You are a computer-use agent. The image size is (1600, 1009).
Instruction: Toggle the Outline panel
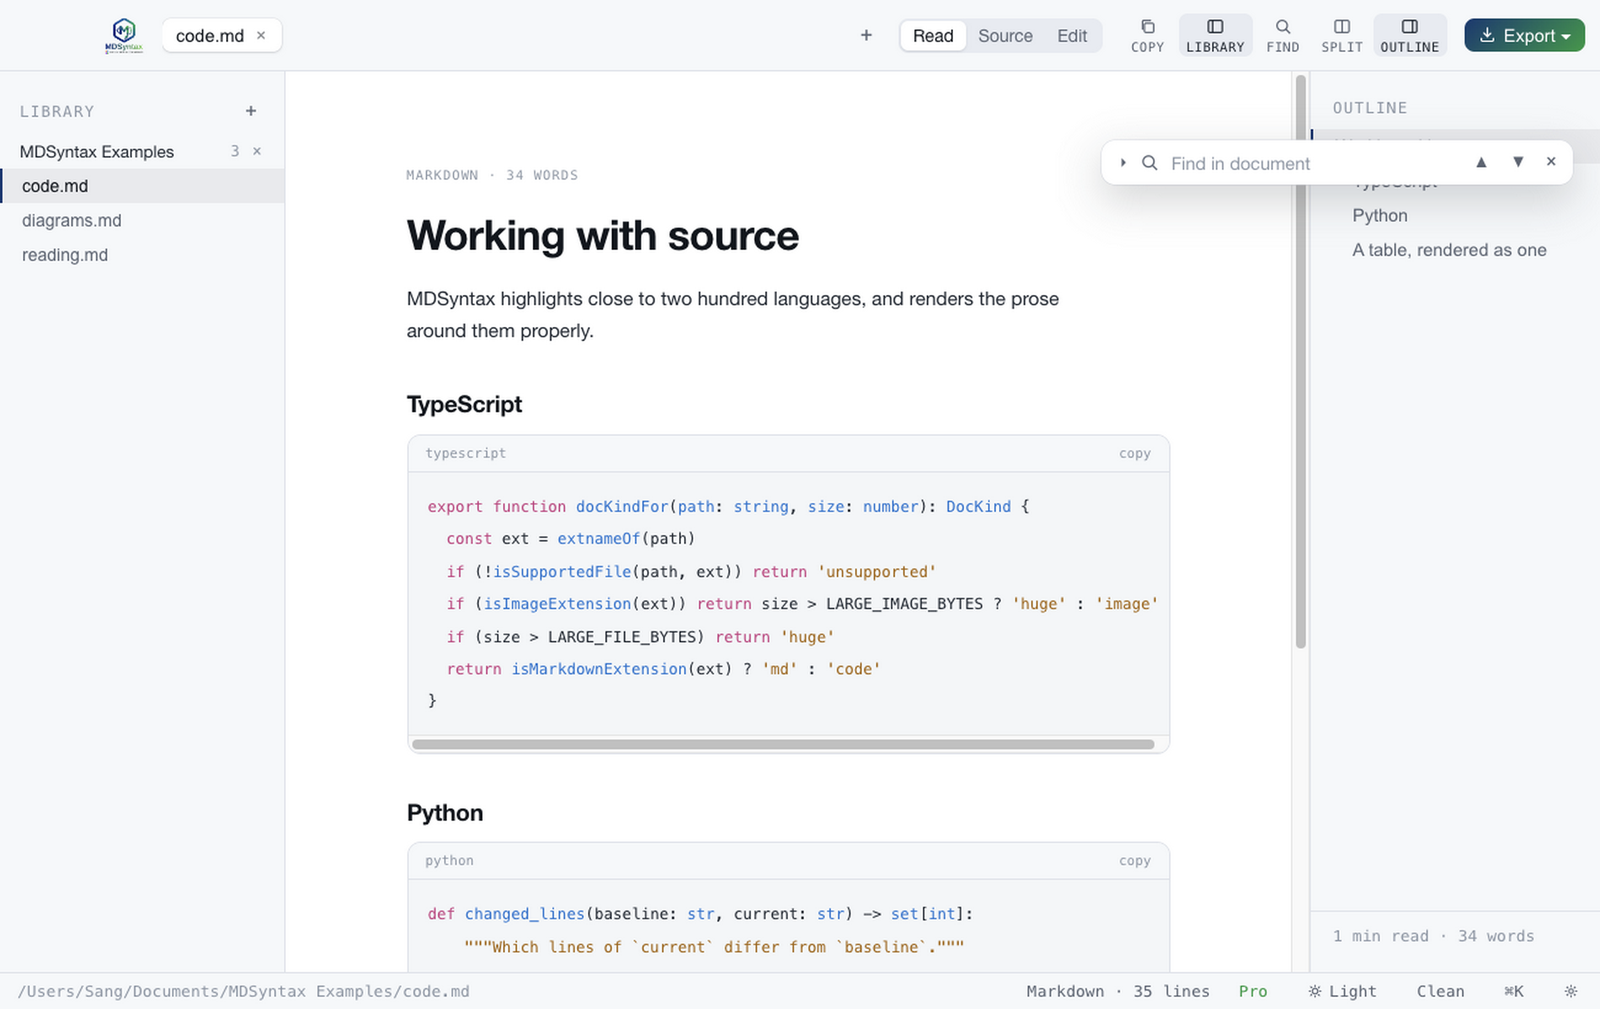(1409, 35)
